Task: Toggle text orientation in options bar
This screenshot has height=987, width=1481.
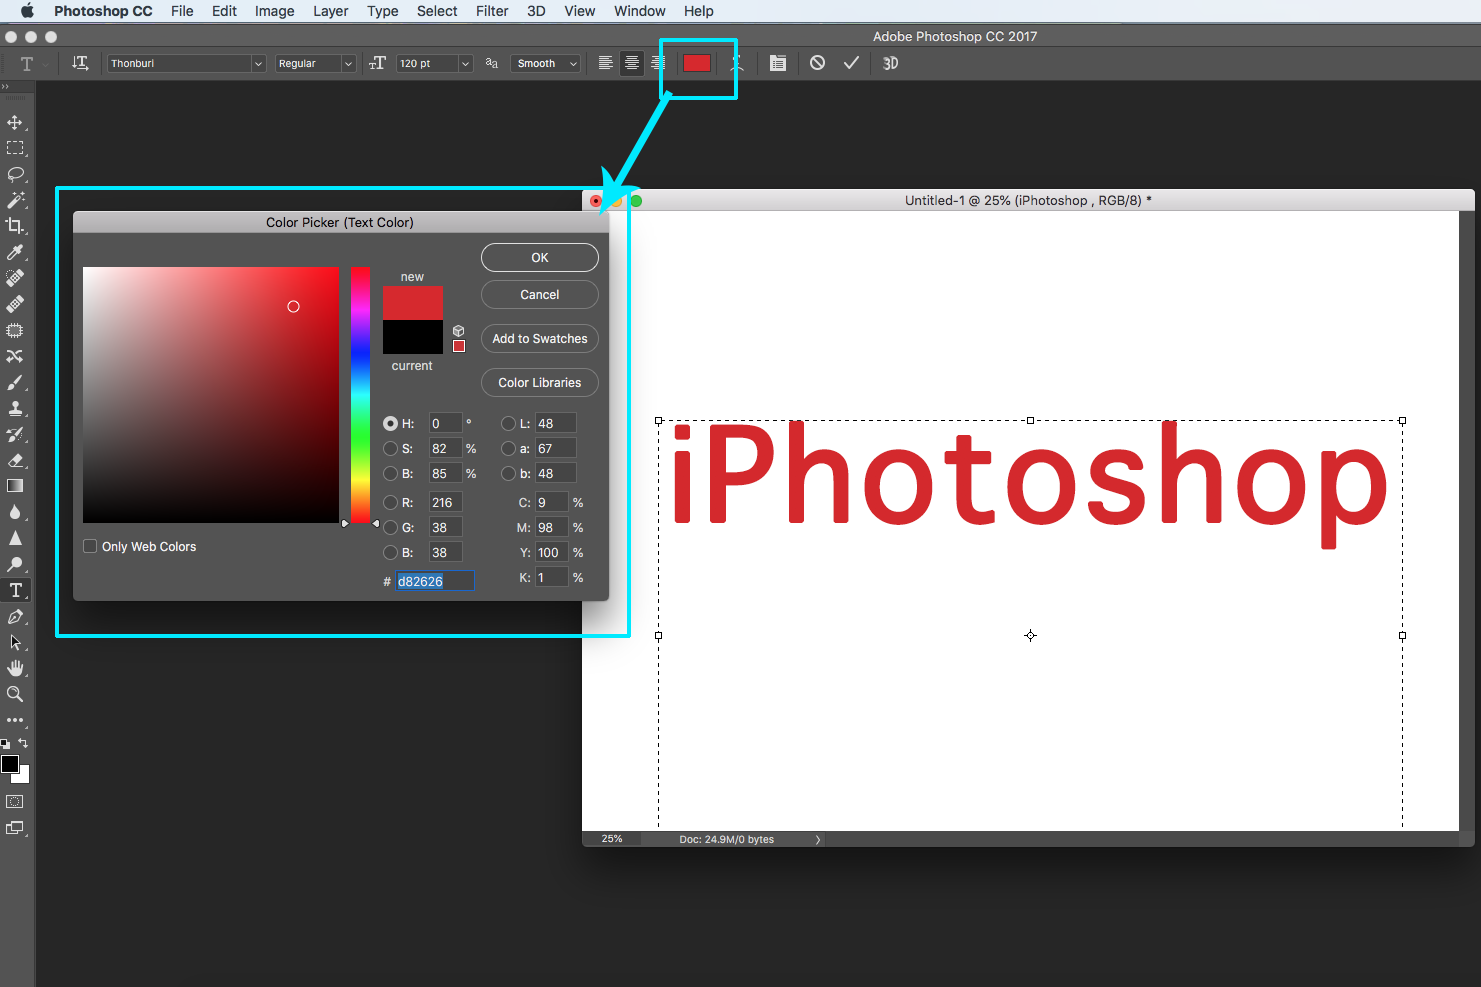Action: [x=80, y=63]
